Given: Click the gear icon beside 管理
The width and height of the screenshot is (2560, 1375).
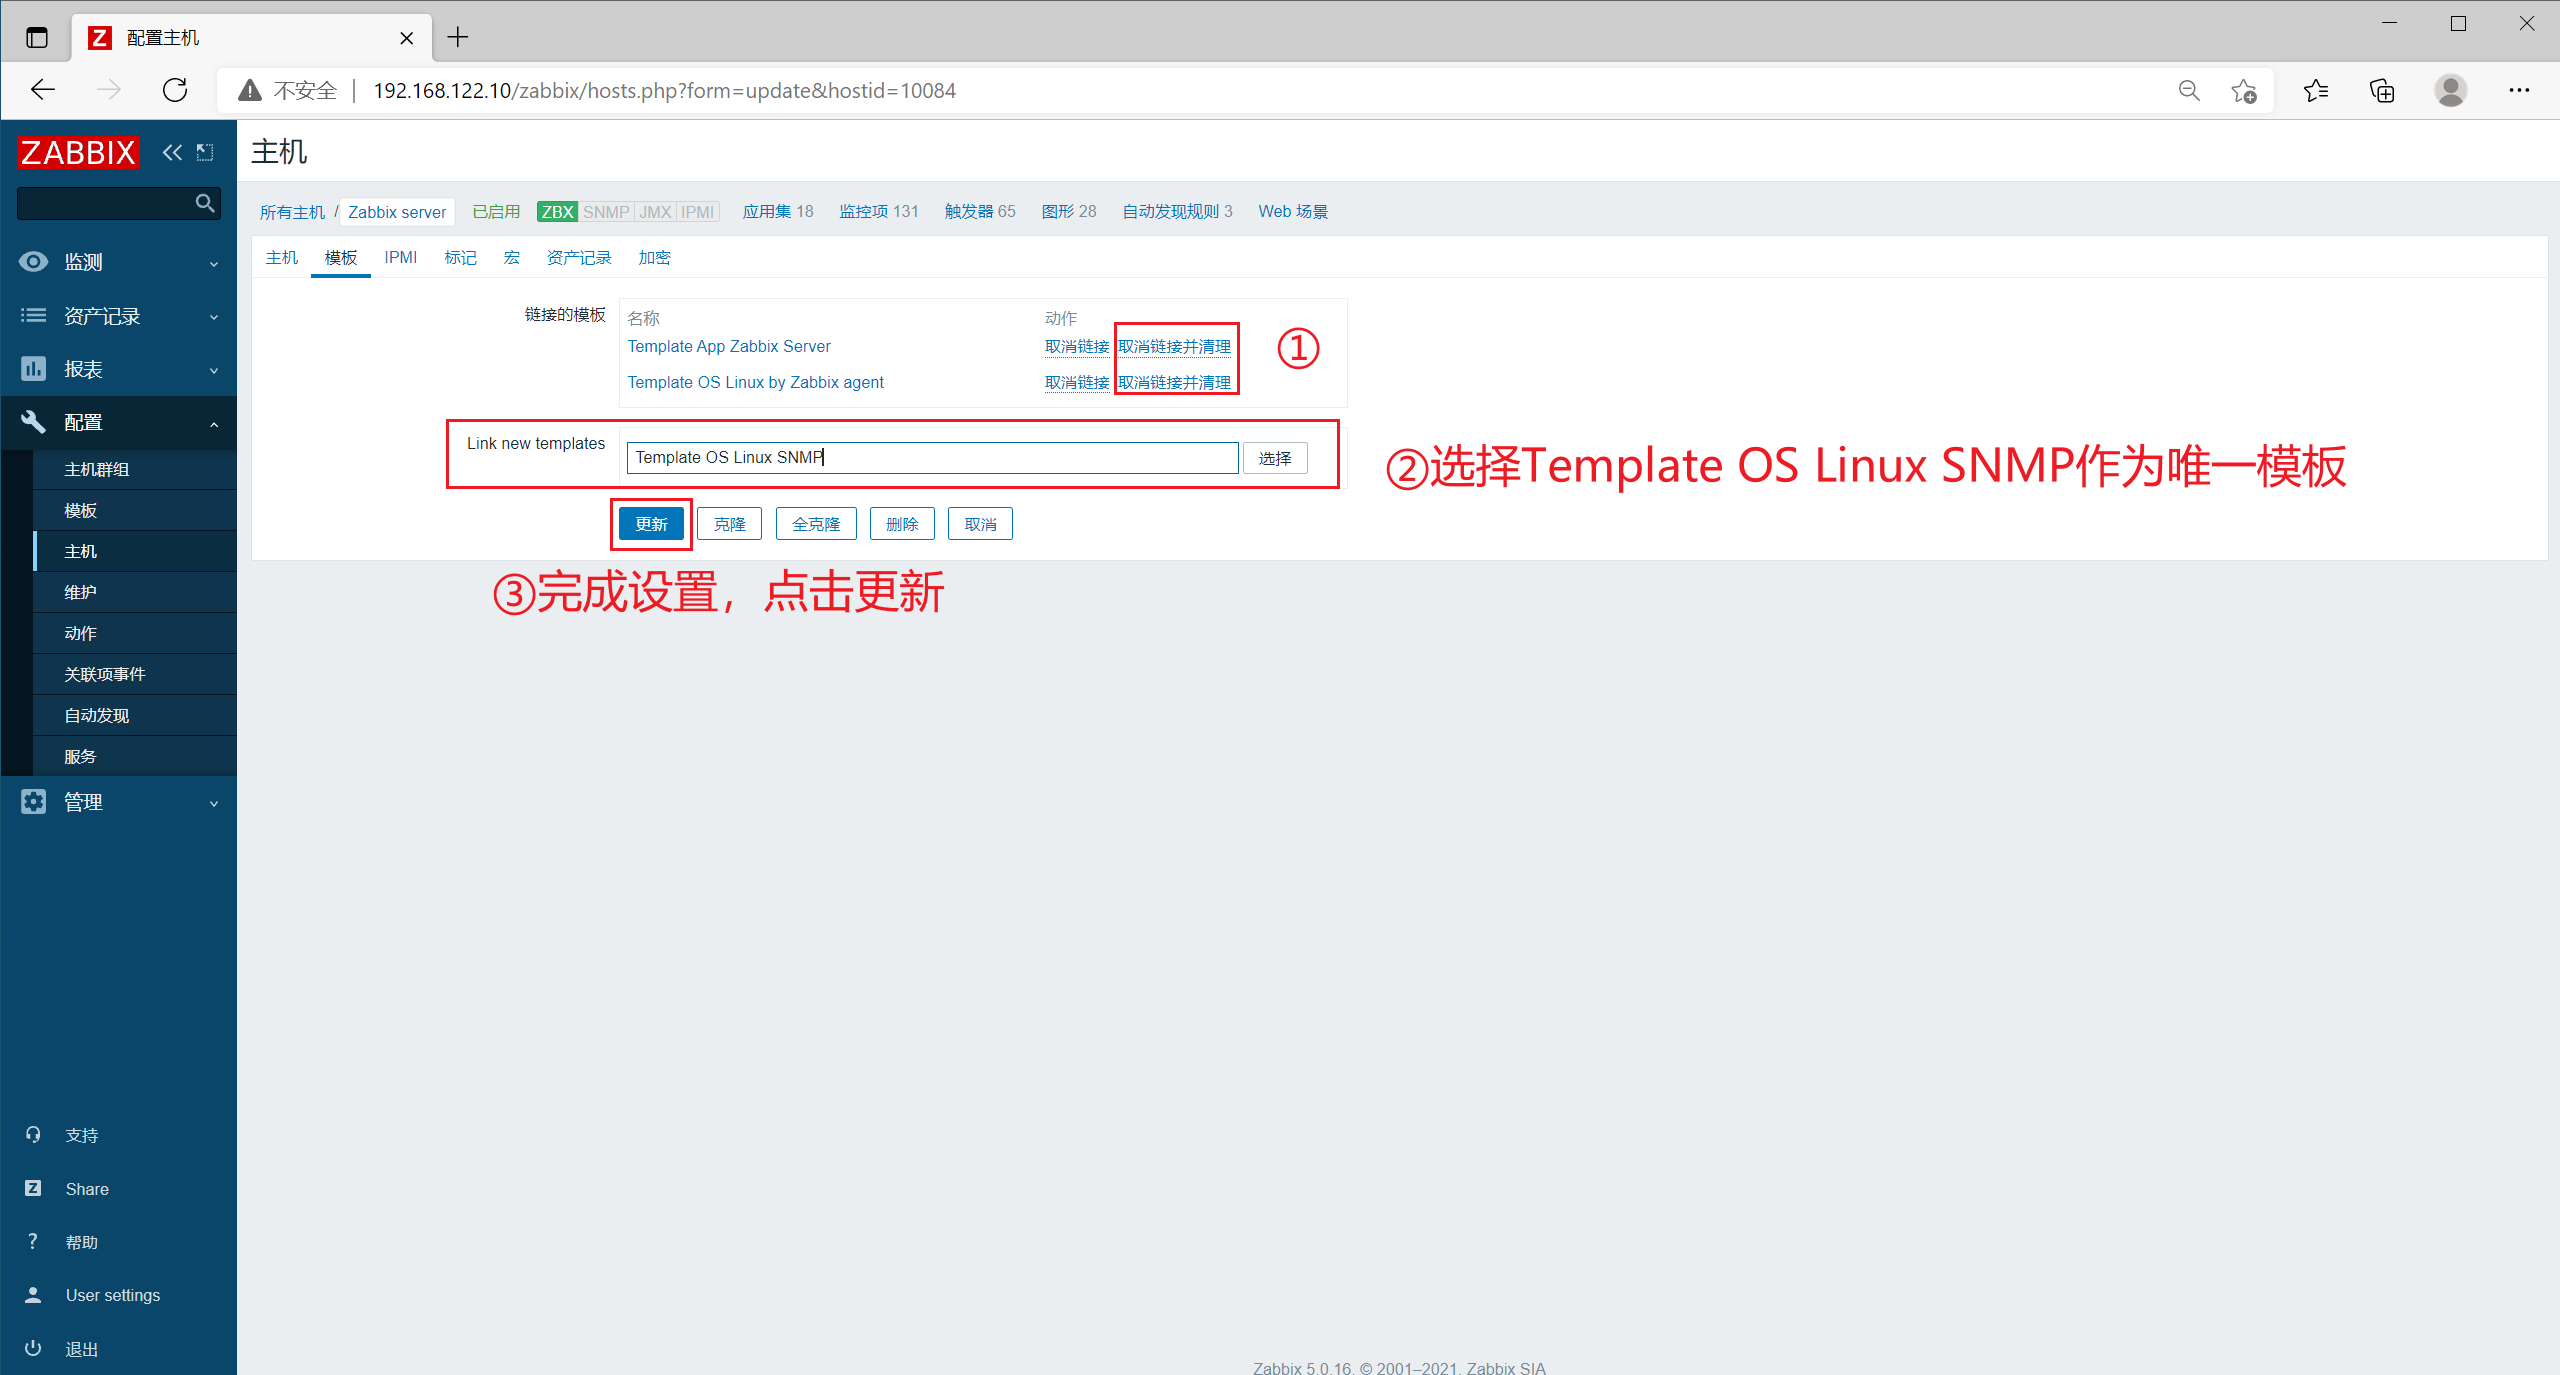Looking at the screenshot, I should [33, 801].
